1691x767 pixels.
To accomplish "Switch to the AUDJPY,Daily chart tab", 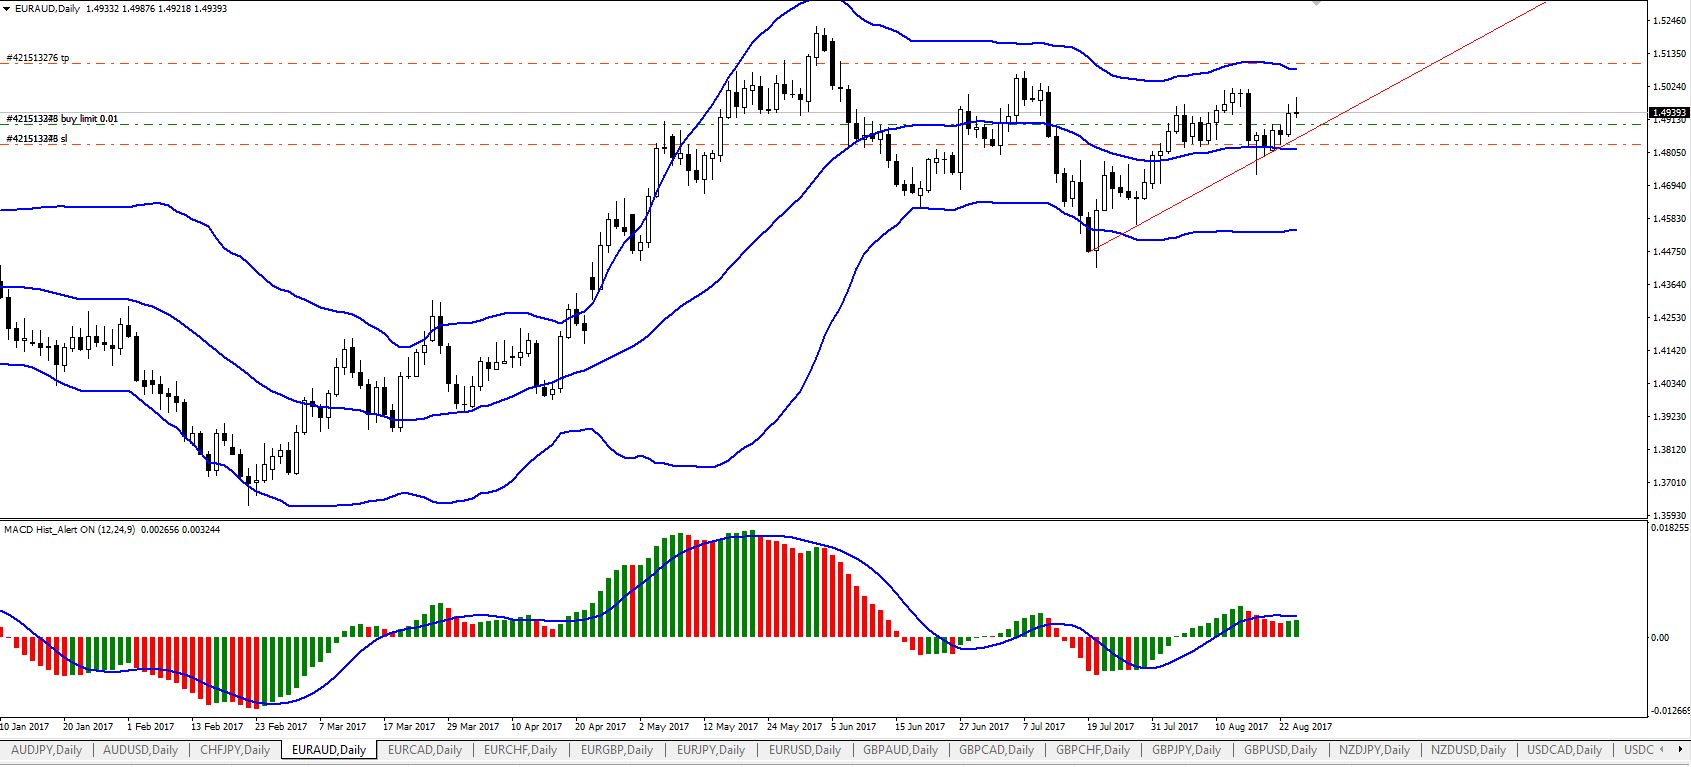I will (46, 750).
